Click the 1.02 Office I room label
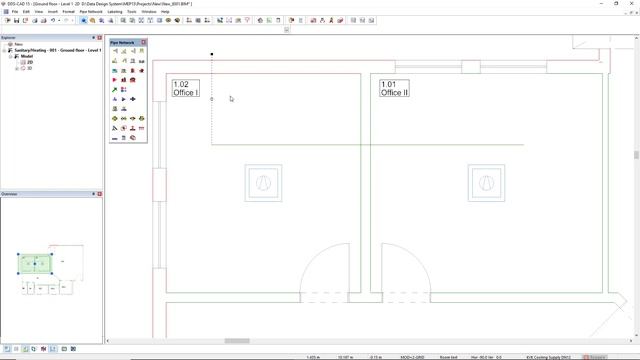Screen dimensions: 640x360 [186, 88]
